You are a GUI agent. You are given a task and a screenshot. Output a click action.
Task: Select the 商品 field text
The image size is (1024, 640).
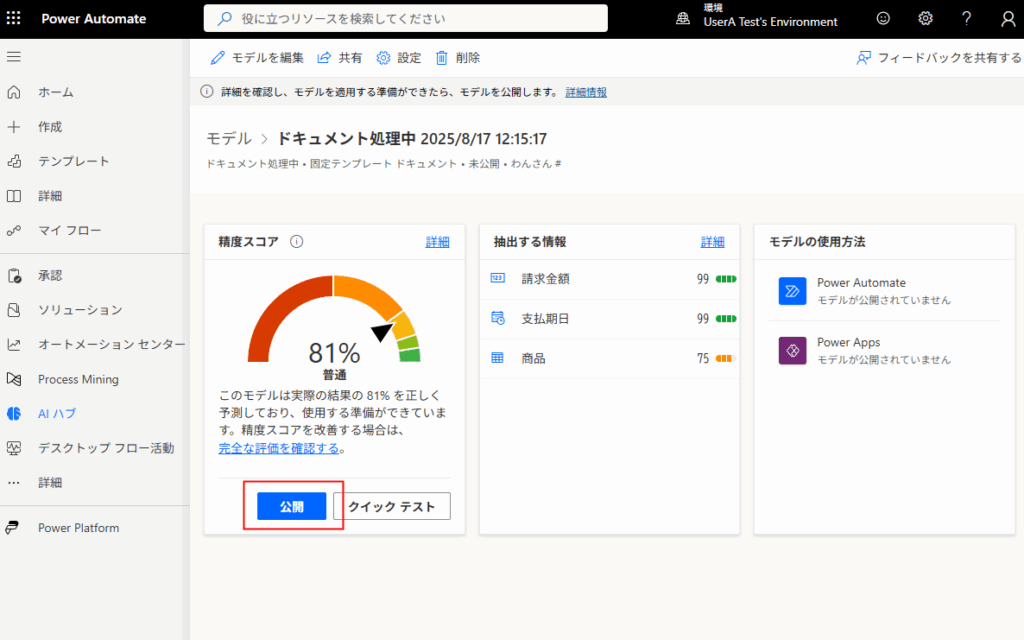click(x=534, y=359)
